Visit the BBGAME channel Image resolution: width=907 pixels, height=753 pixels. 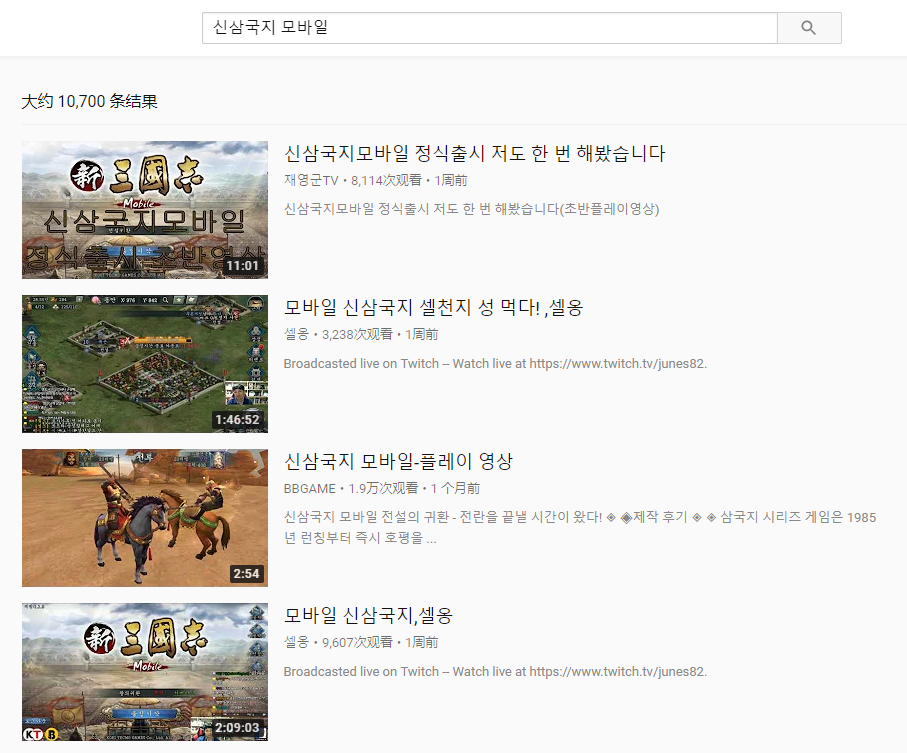click(309, 489)
